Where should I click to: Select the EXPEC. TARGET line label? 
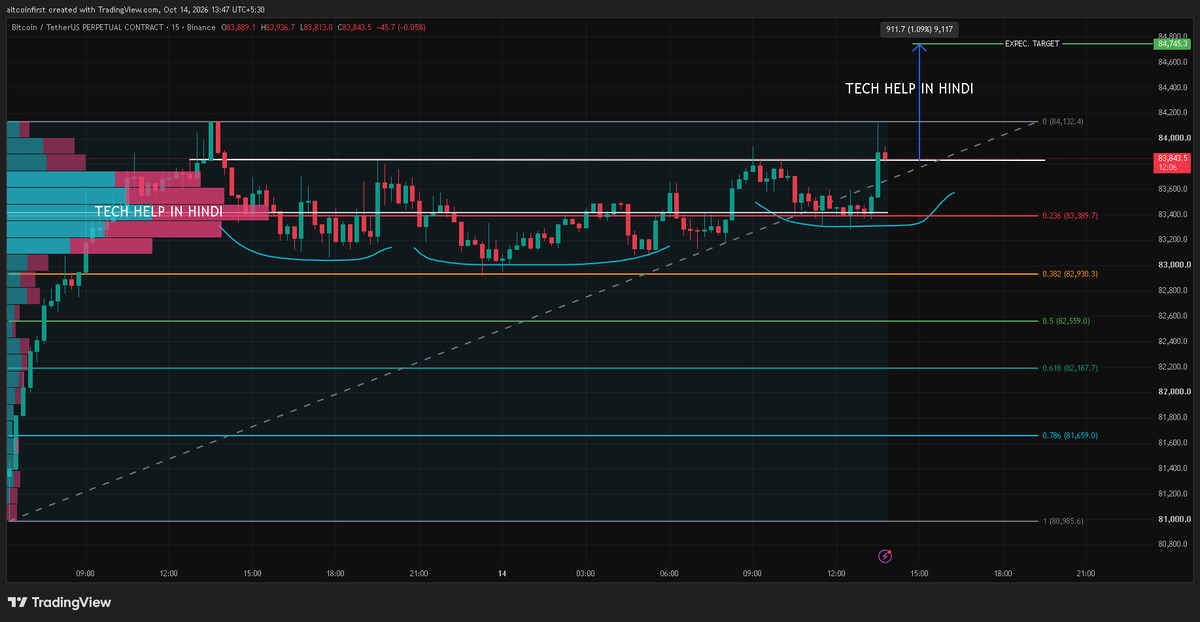[x=1032, y=44]
